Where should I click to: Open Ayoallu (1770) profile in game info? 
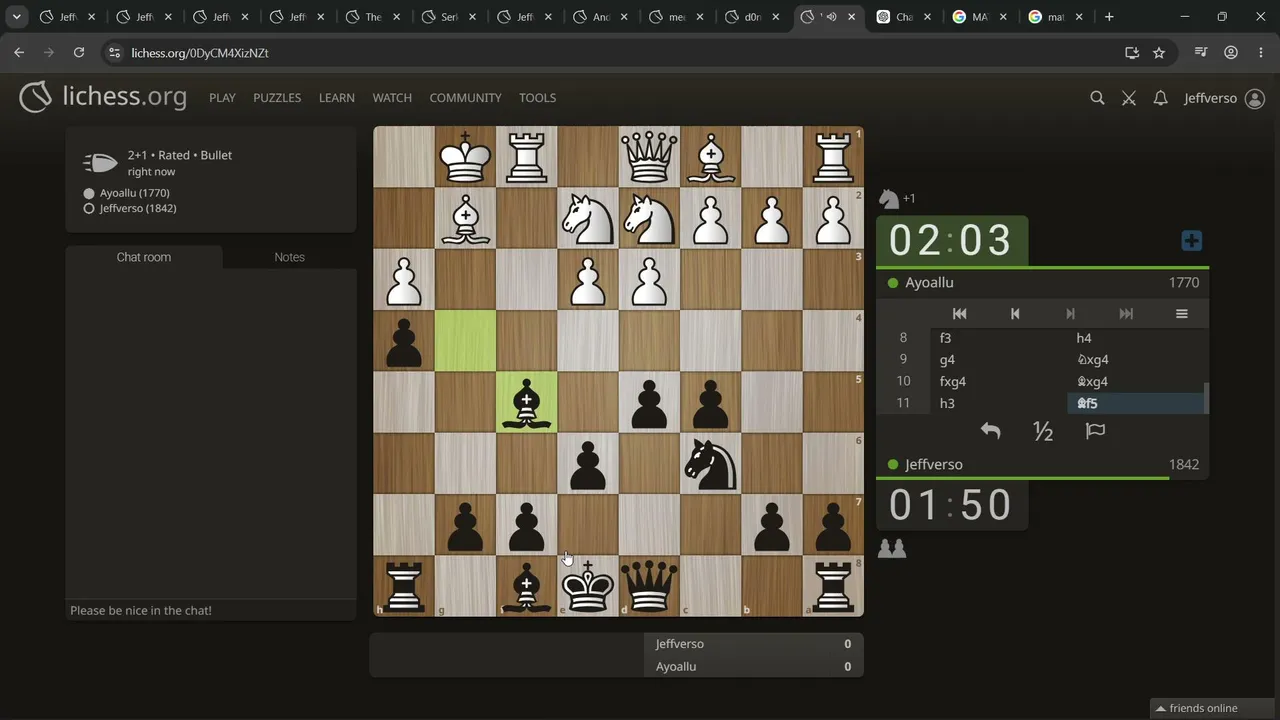tap(134, 193)
